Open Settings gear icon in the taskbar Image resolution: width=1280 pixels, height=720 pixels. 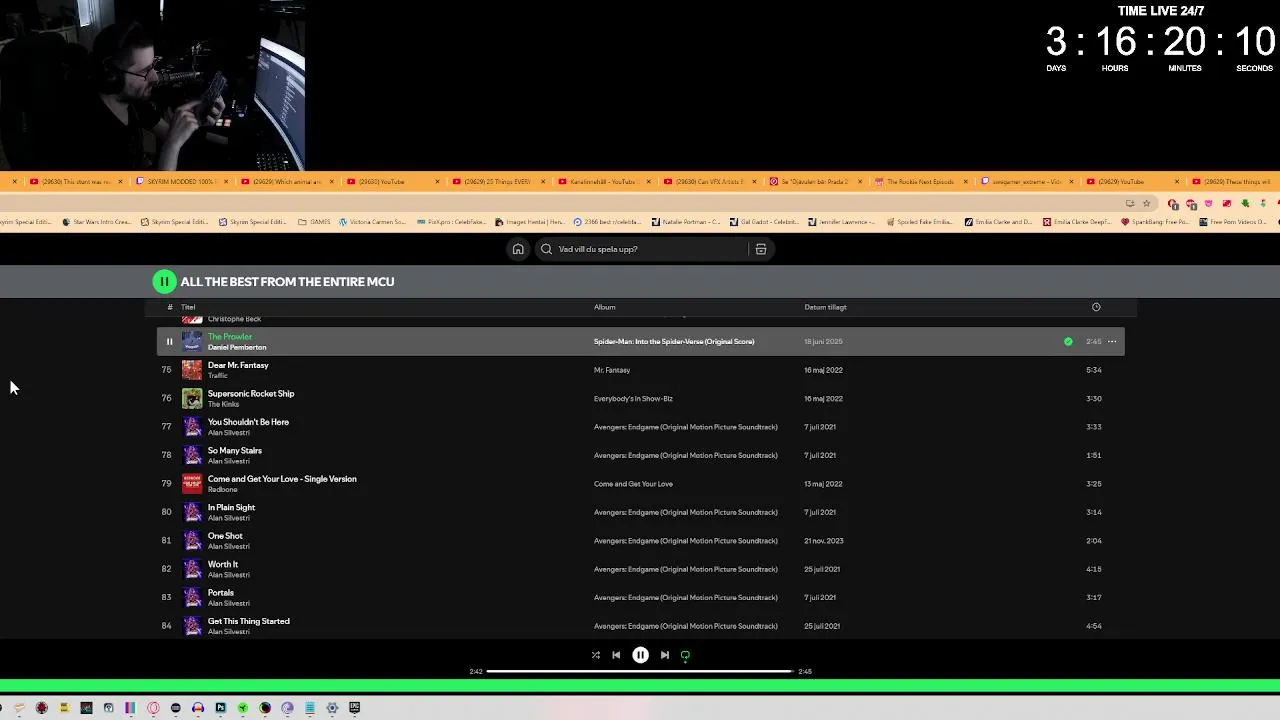pos(332,708)
